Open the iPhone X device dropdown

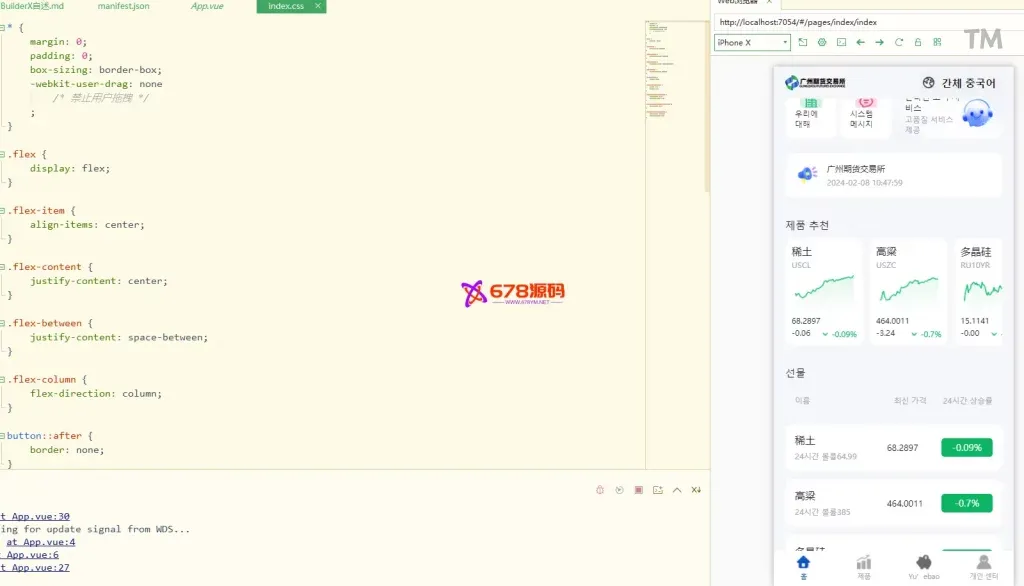coord(752,42)
